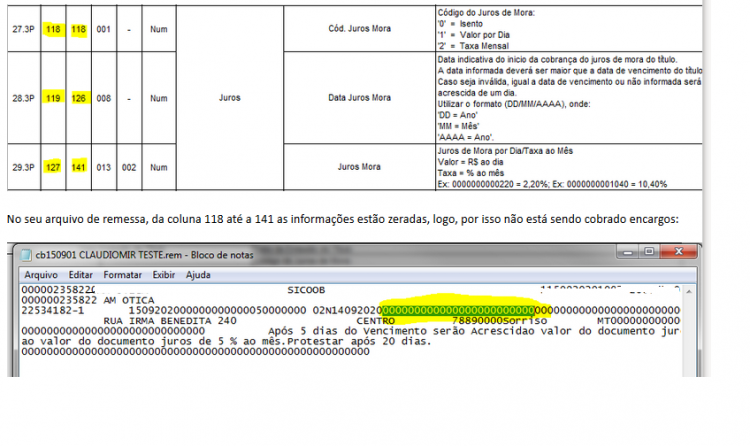Open the Exibir menu
This screenshot has height=446, width=750.
point(164,275)
